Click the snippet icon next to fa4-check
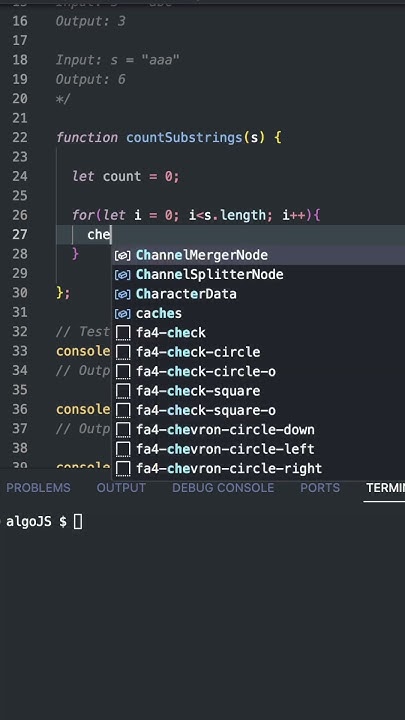The image size is (405, 720). click(x=123, y=333)
